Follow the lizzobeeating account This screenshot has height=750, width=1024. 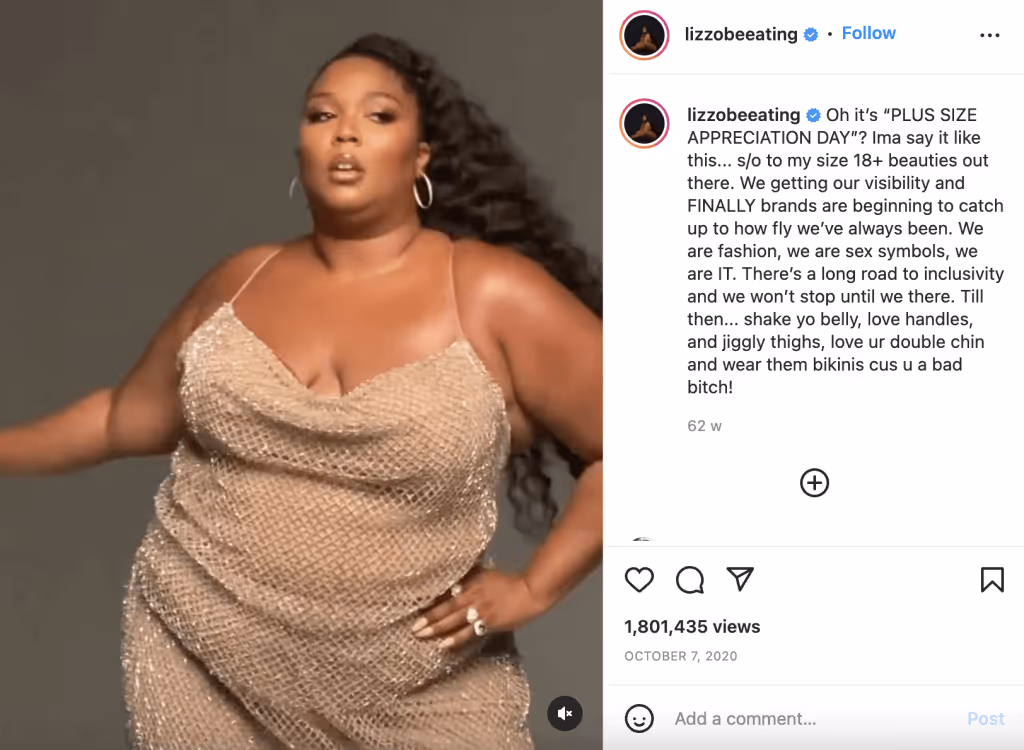[869, 33]
